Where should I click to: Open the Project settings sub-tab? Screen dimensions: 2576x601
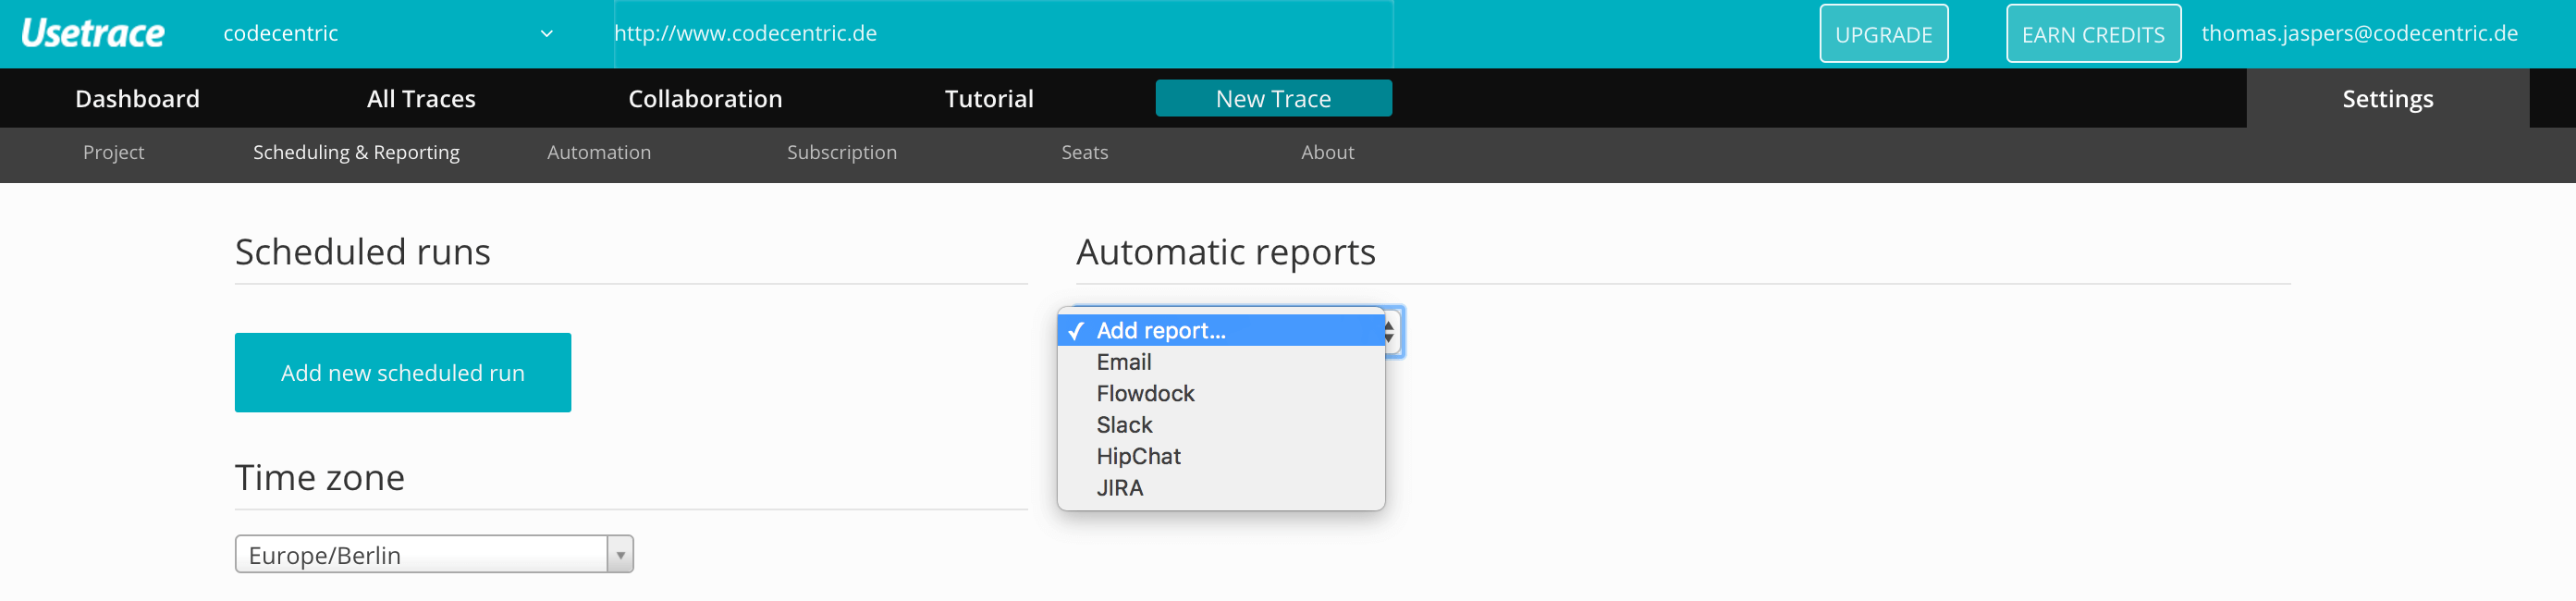coord(114,152)
